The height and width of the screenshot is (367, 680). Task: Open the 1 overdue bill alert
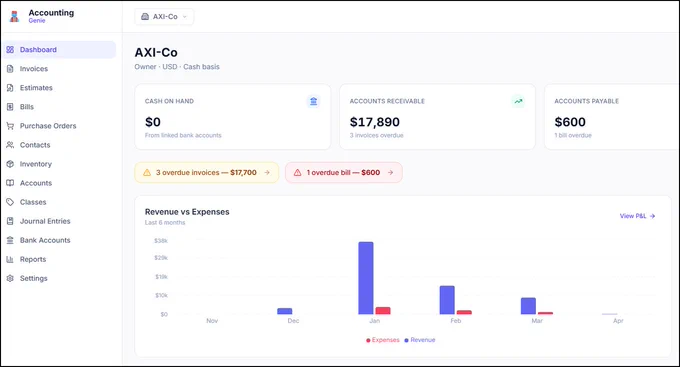[x=344, y=173]
